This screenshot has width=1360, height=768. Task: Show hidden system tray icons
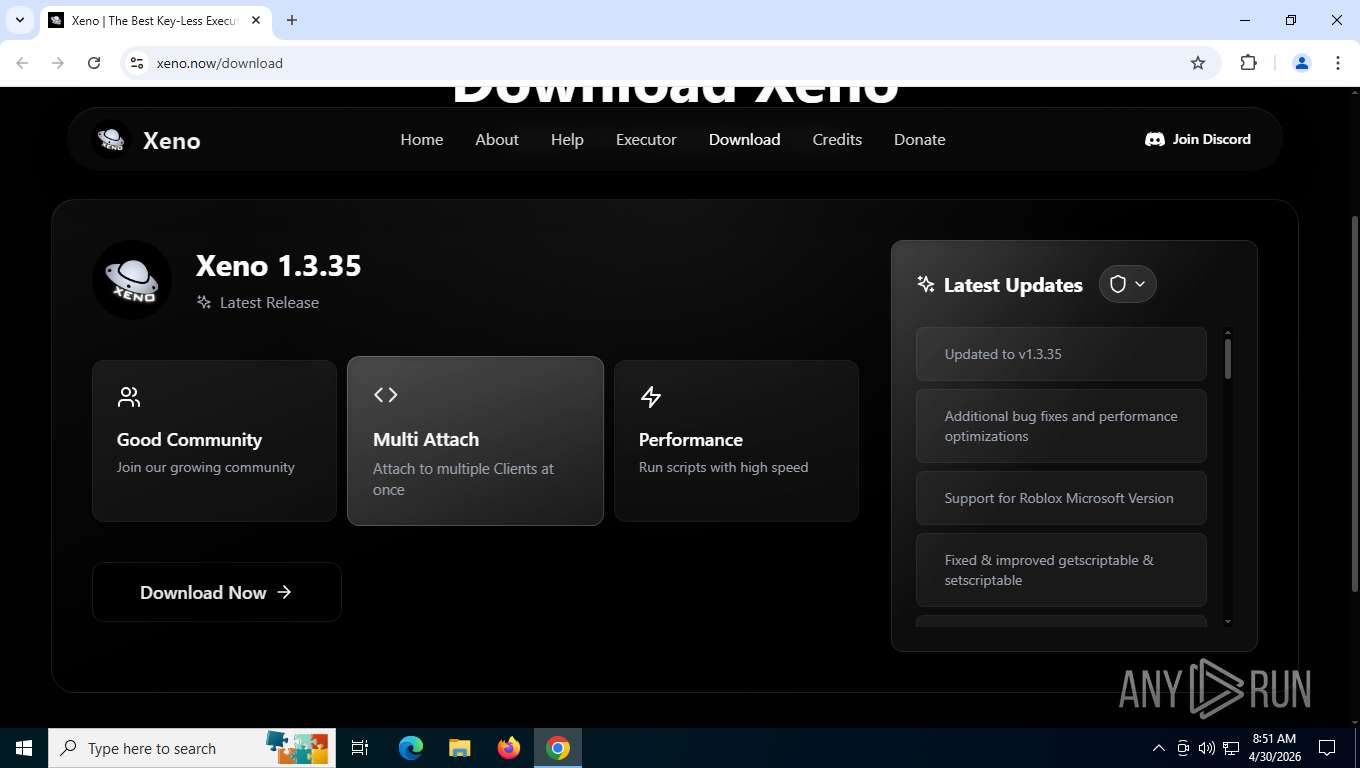tap(1159, 748)
